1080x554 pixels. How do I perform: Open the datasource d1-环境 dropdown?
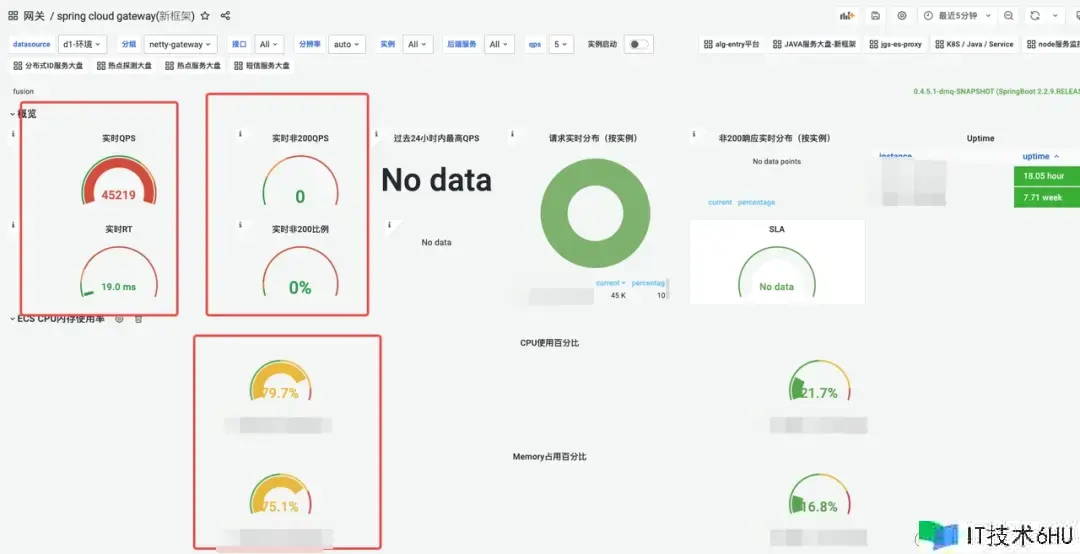82,44
